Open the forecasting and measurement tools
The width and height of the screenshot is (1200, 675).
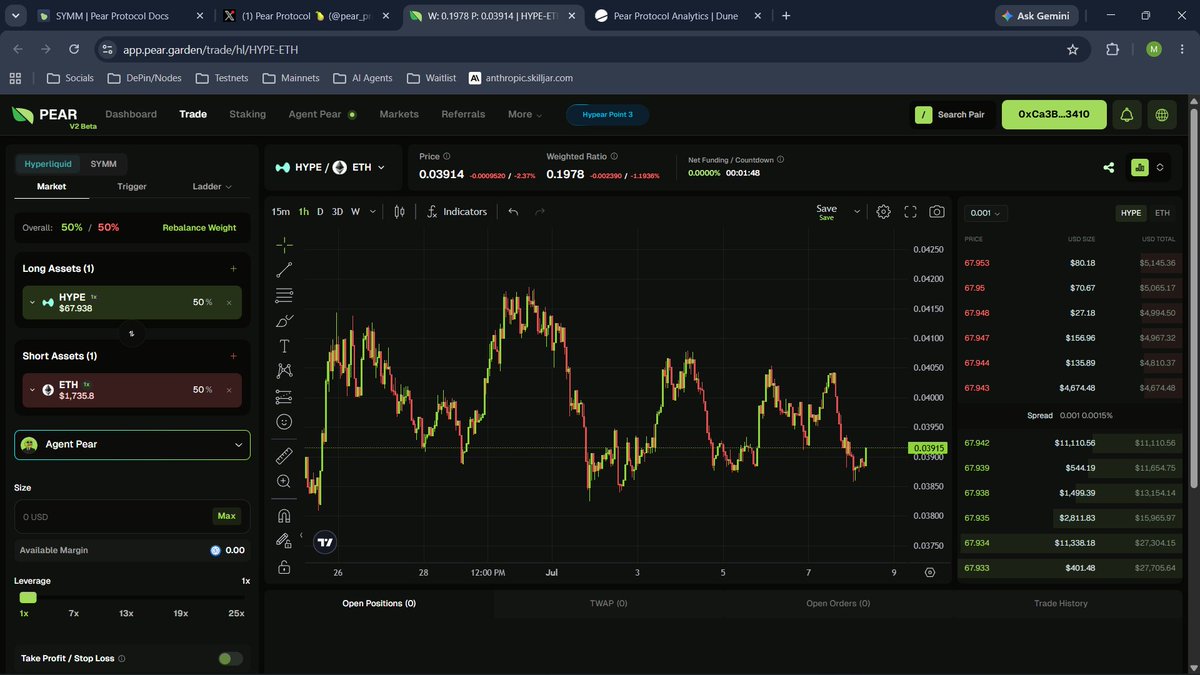click(x=284, y=397)
